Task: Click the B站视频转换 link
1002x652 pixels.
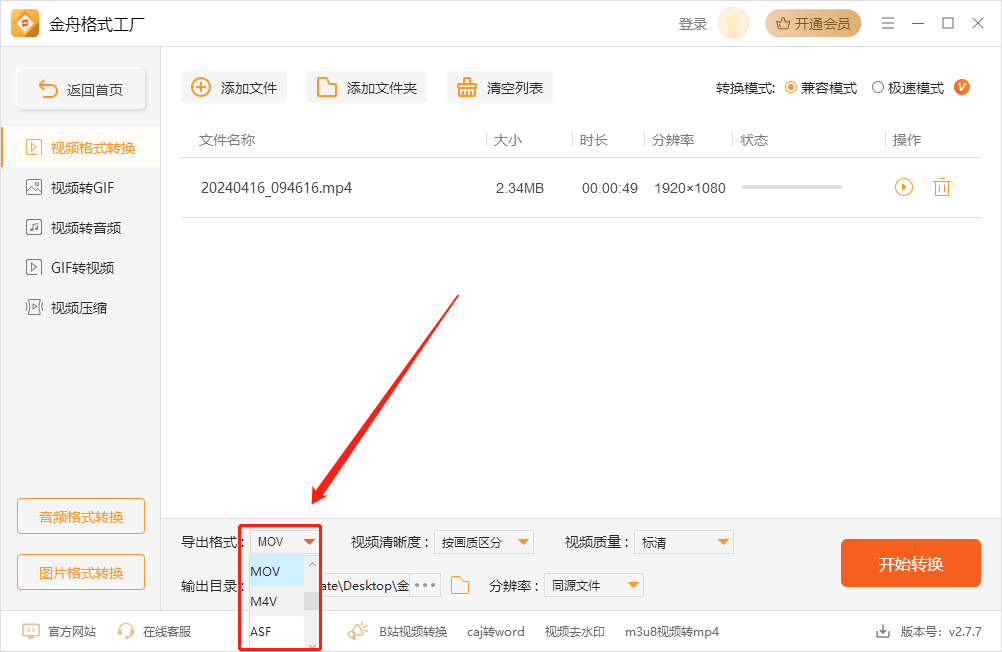Action: point(413,632)
